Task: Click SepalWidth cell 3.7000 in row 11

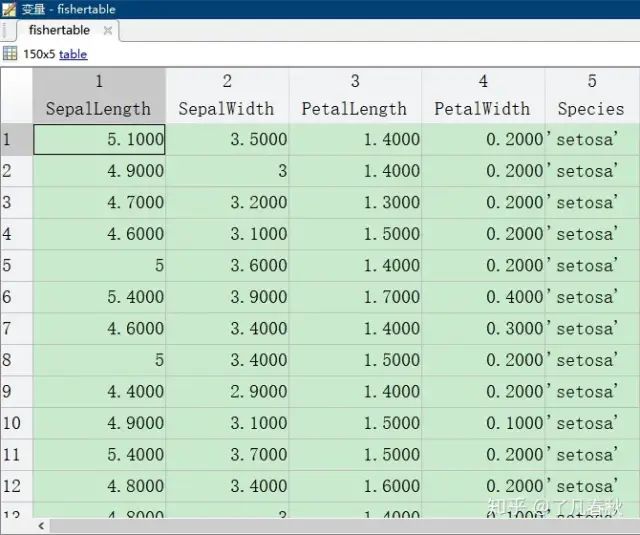Action: pos(227,455)
